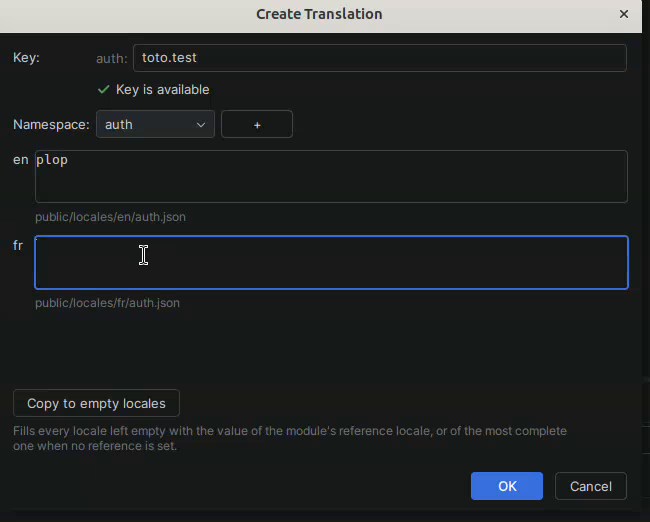The width and height of the screenshot is (650, 522).
Task: Click the 'fr' locale label
Action: pos(18,245)
